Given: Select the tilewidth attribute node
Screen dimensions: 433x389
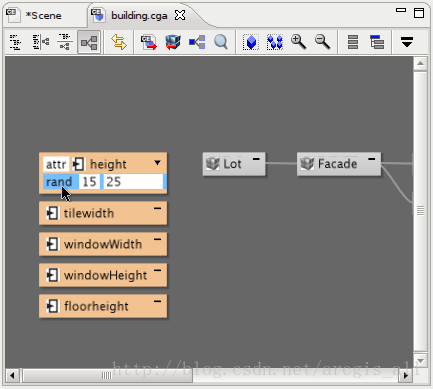Looking at the screenshot, I should [103, 213].
